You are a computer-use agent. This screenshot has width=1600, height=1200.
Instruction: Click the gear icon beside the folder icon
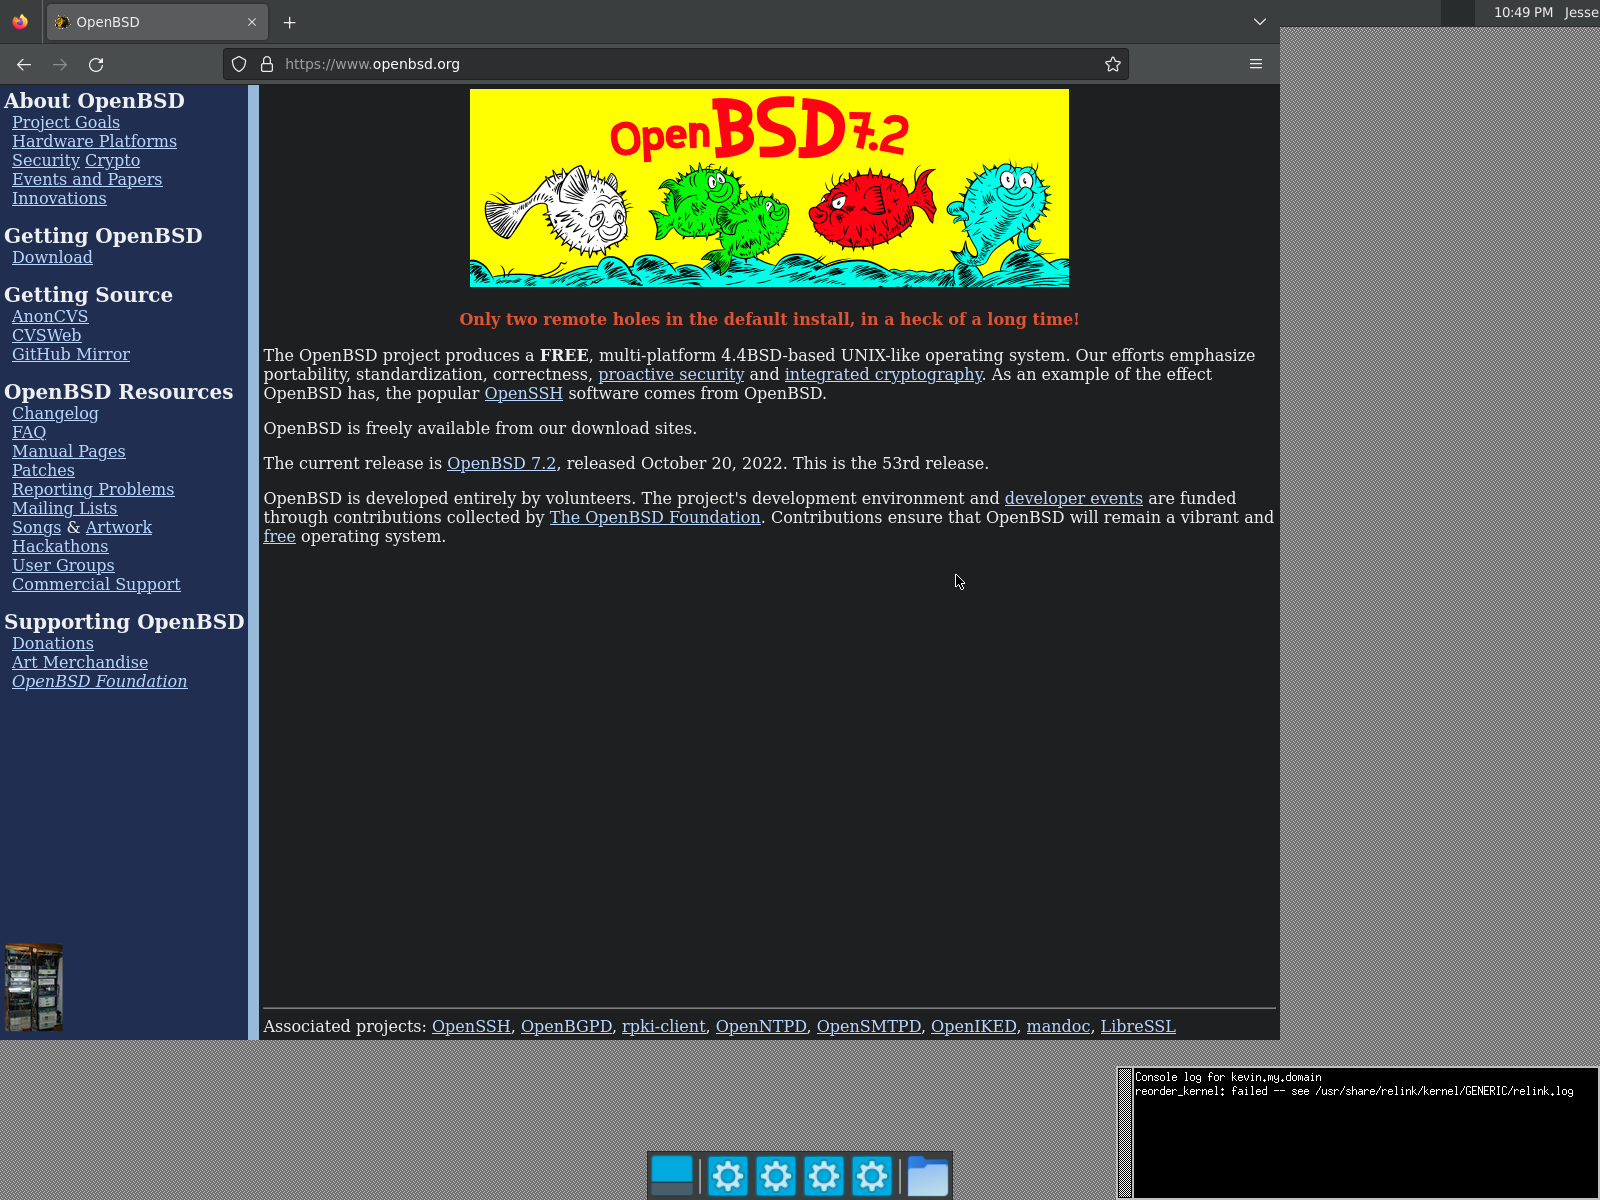(872, 1176)
